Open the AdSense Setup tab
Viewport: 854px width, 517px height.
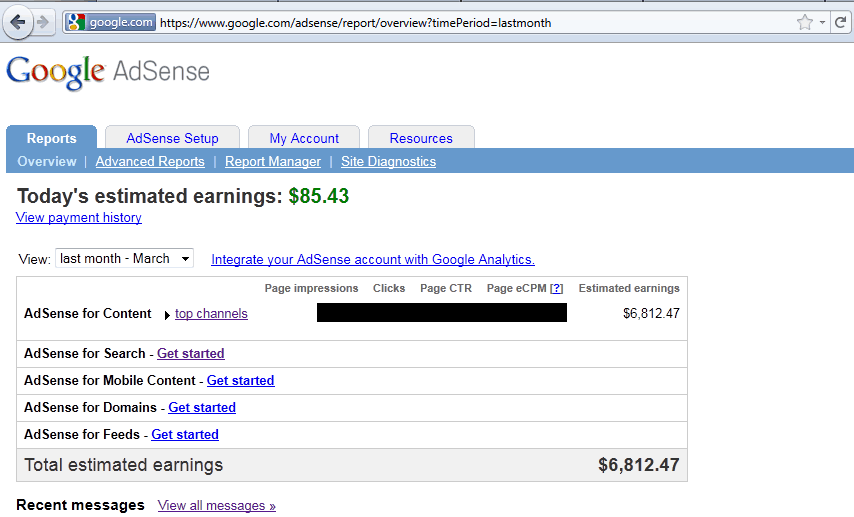(x=172, y=138)
